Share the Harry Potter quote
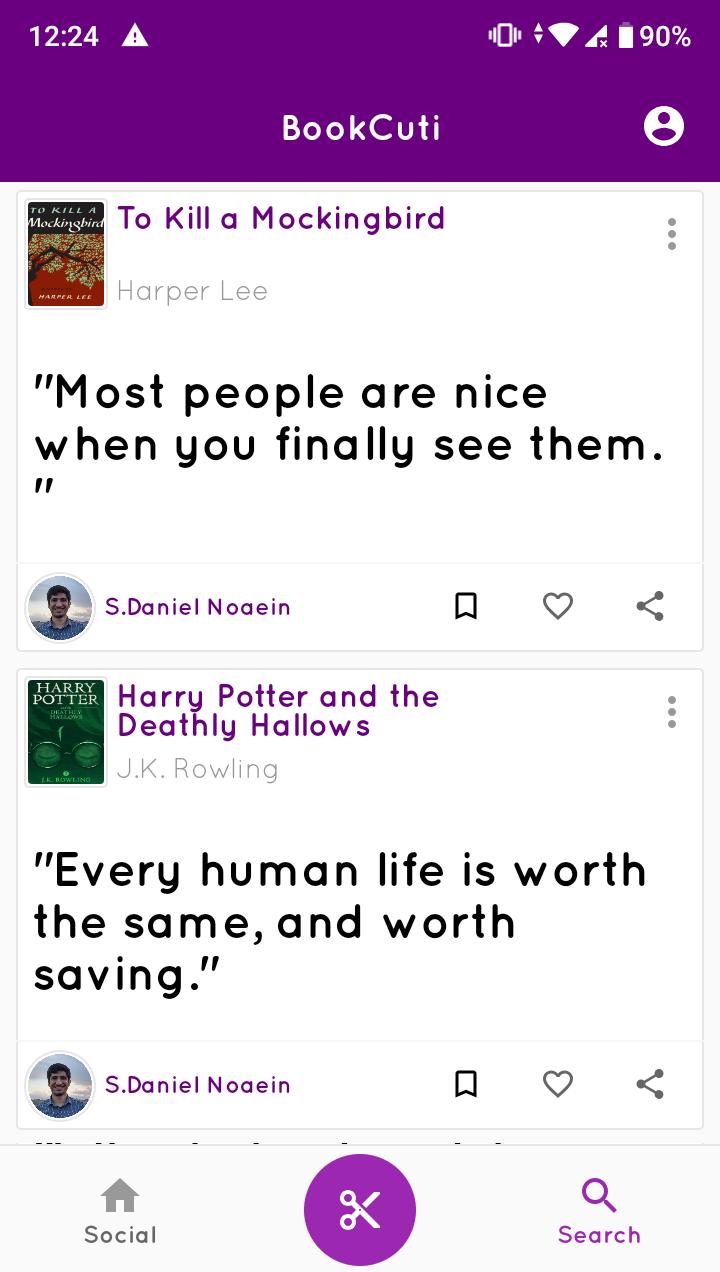The width and height of the screenshot is (720, 1272). (650, 1084)
